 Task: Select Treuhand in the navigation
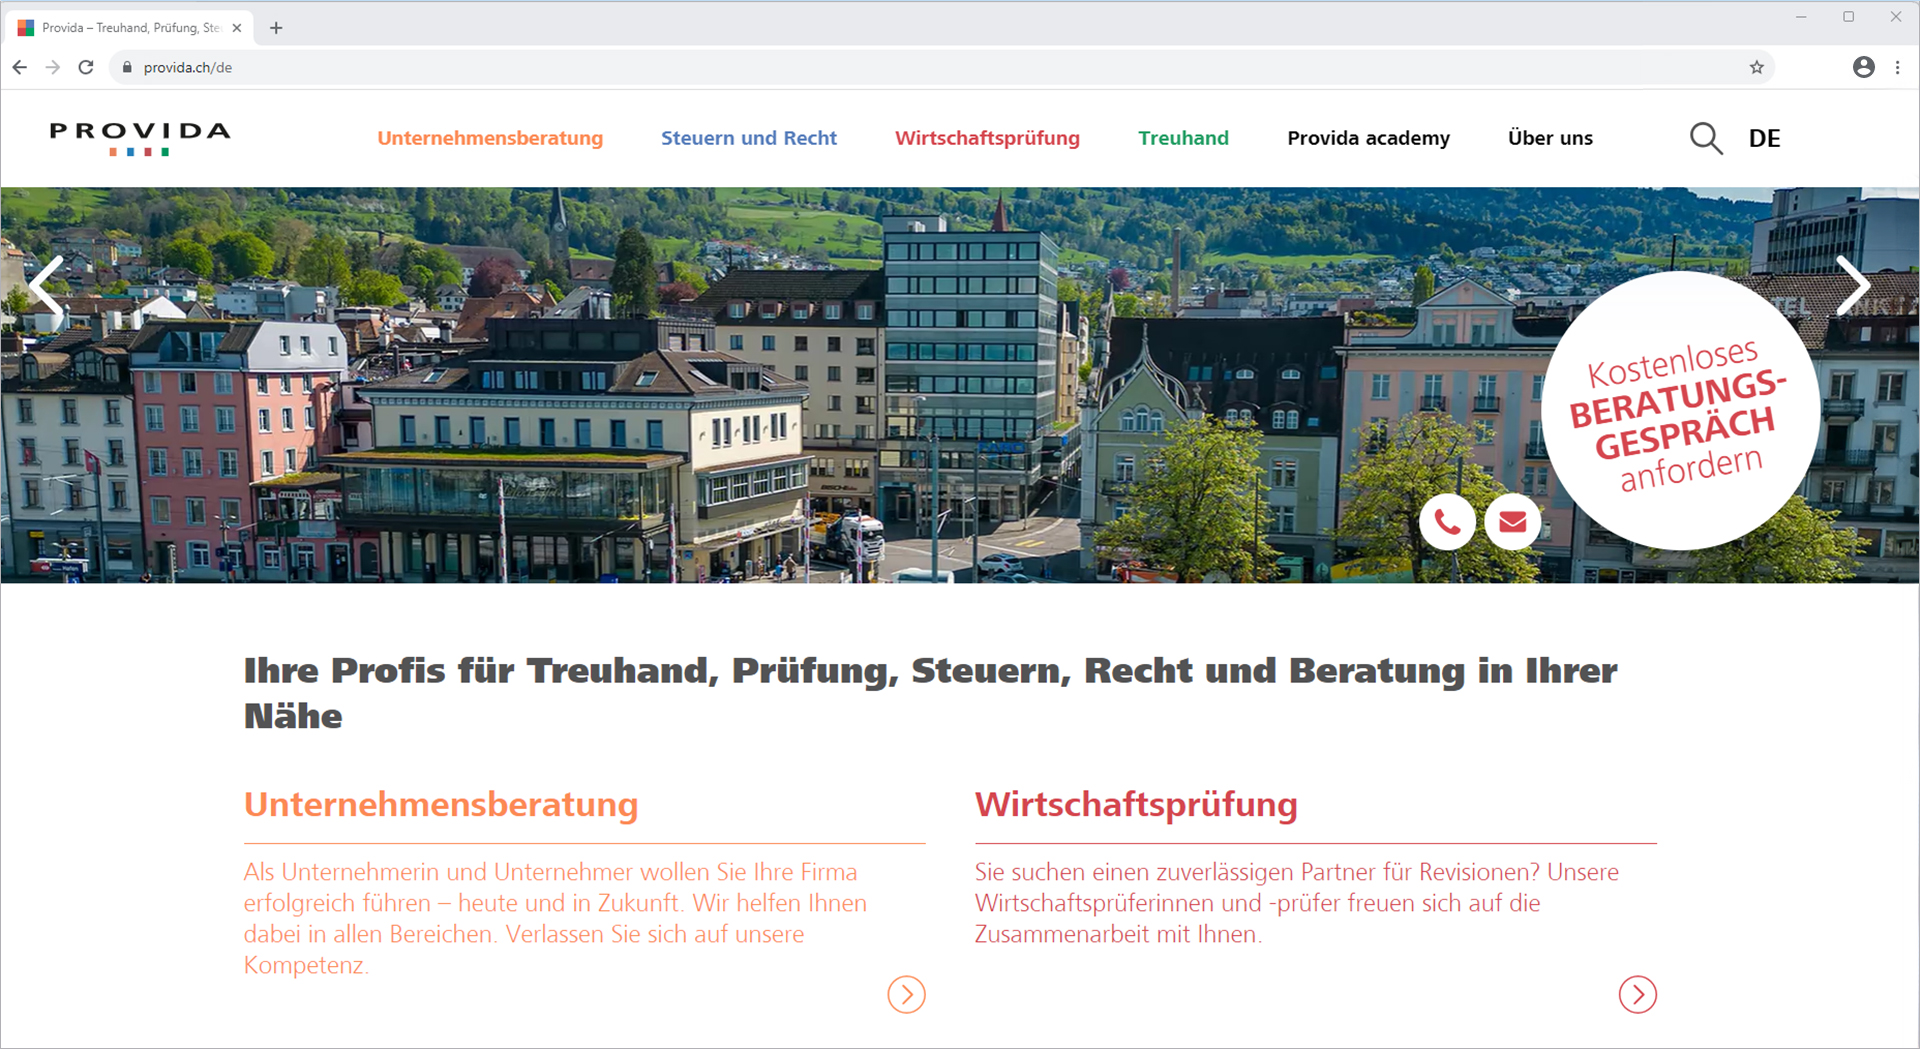(x=1183, y=138)
